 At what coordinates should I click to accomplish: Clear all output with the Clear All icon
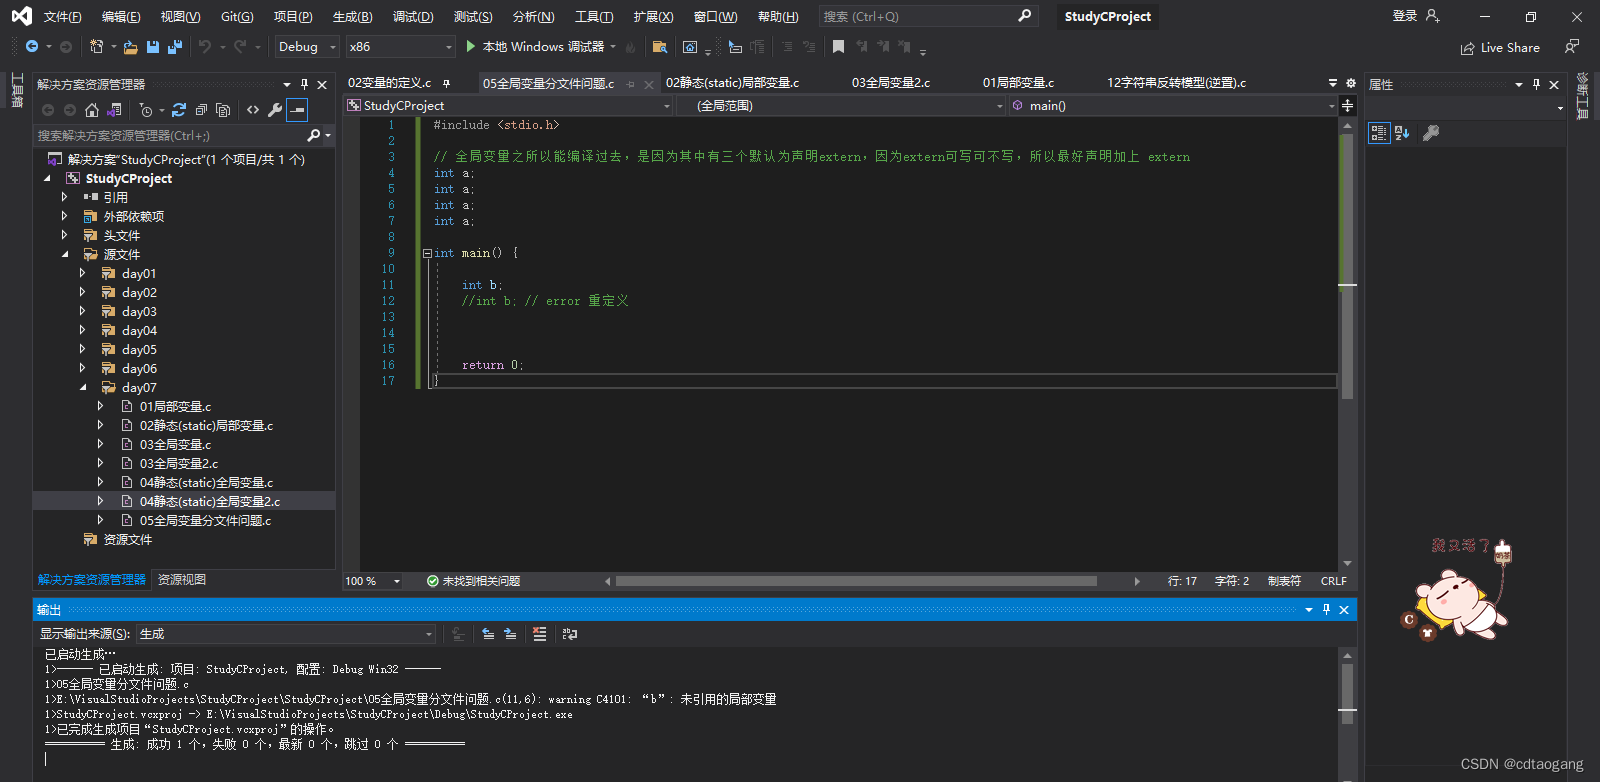point(540,634)
